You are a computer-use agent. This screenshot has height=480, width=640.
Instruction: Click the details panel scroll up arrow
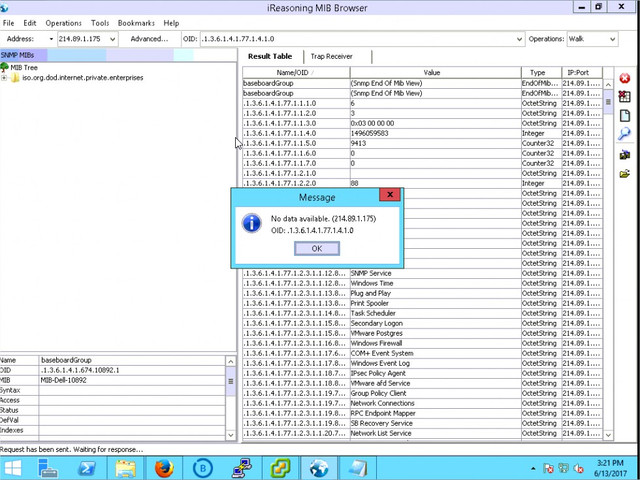point(231,361)
